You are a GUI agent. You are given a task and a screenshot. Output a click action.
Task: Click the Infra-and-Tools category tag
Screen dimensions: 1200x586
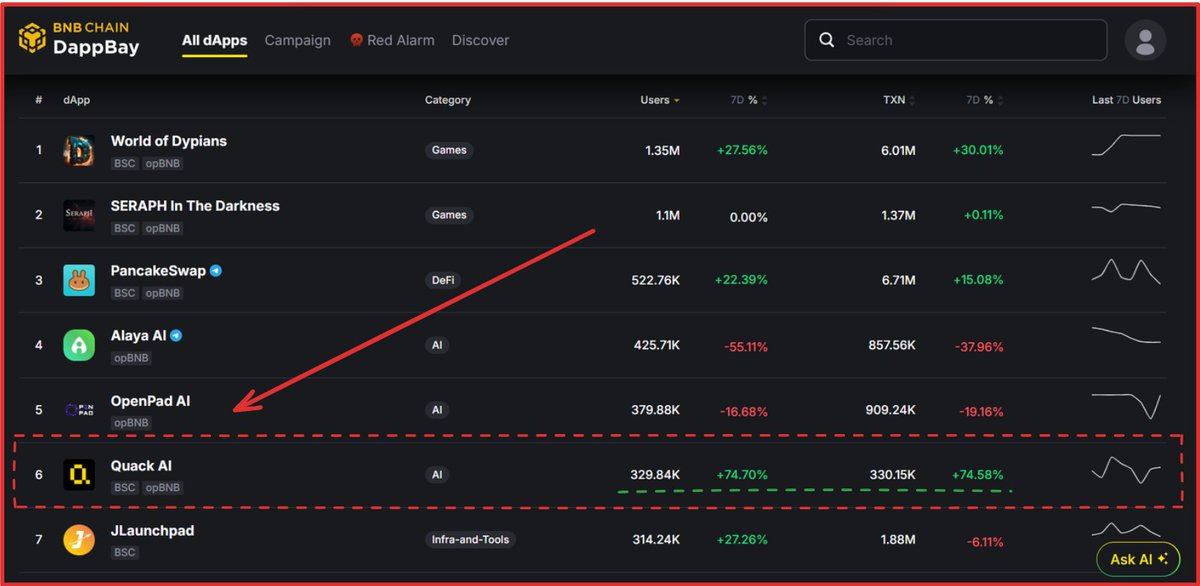(470, 540)
